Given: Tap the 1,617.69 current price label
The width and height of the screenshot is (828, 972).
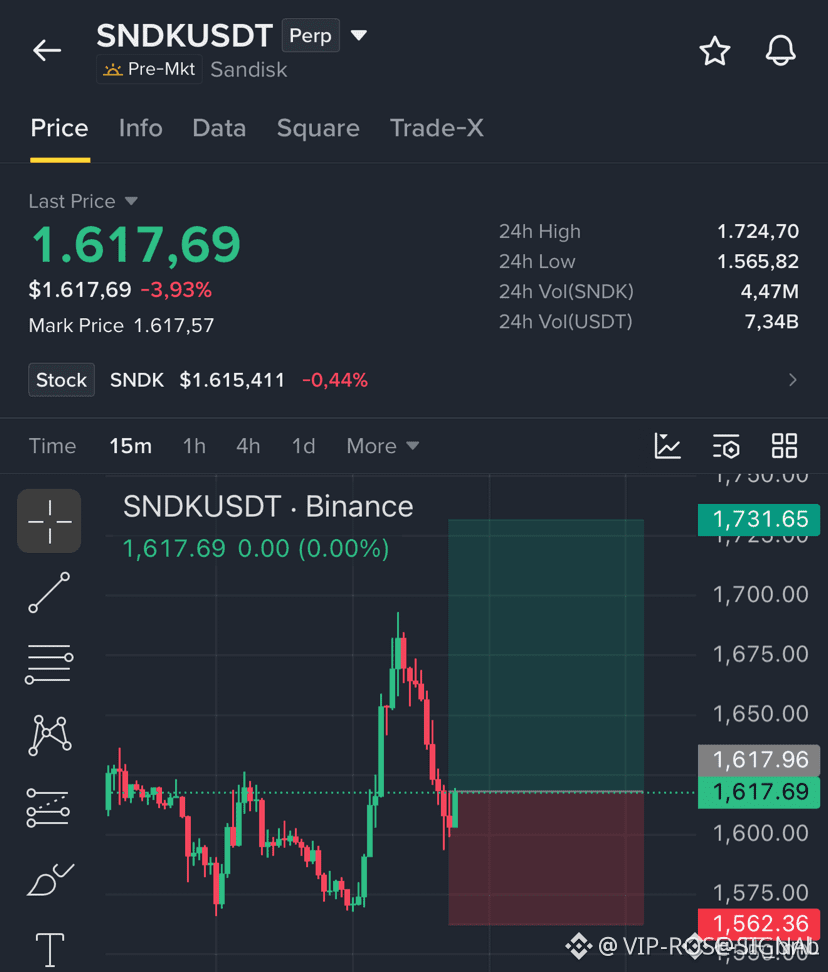Looking at the screenshot, I should click(x=759, y=792).
